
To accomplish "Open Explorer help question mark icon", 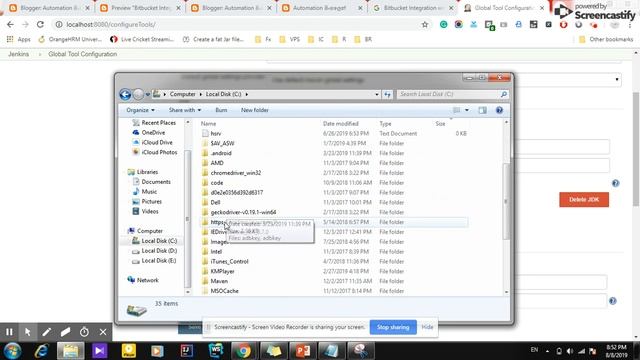I will coord(499,110).
